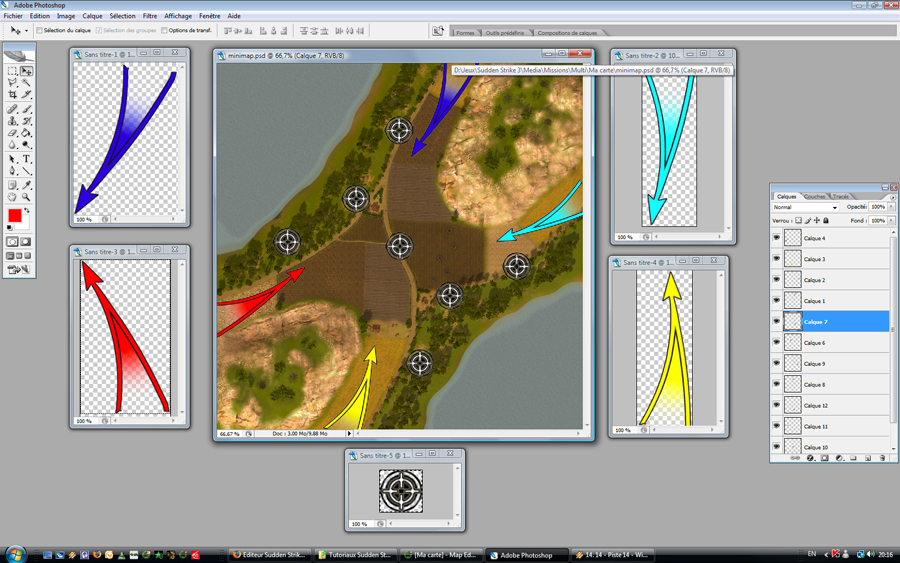The width and height of the screenshot is (900, 563).
Task: Open the Layers panel options menu
Action: point(893,197)
